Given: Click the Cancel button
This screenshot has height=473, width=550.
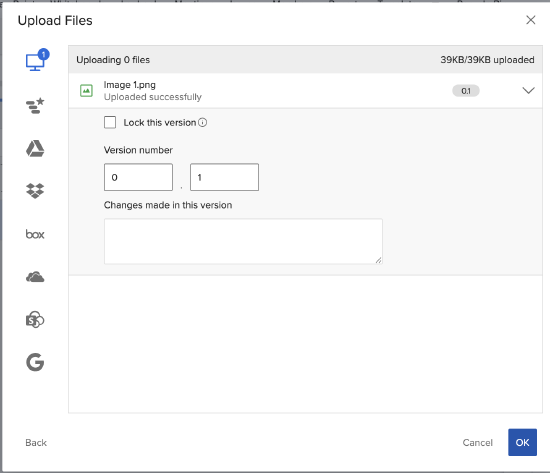Looking at the screenshot, I should click(477, 442).
